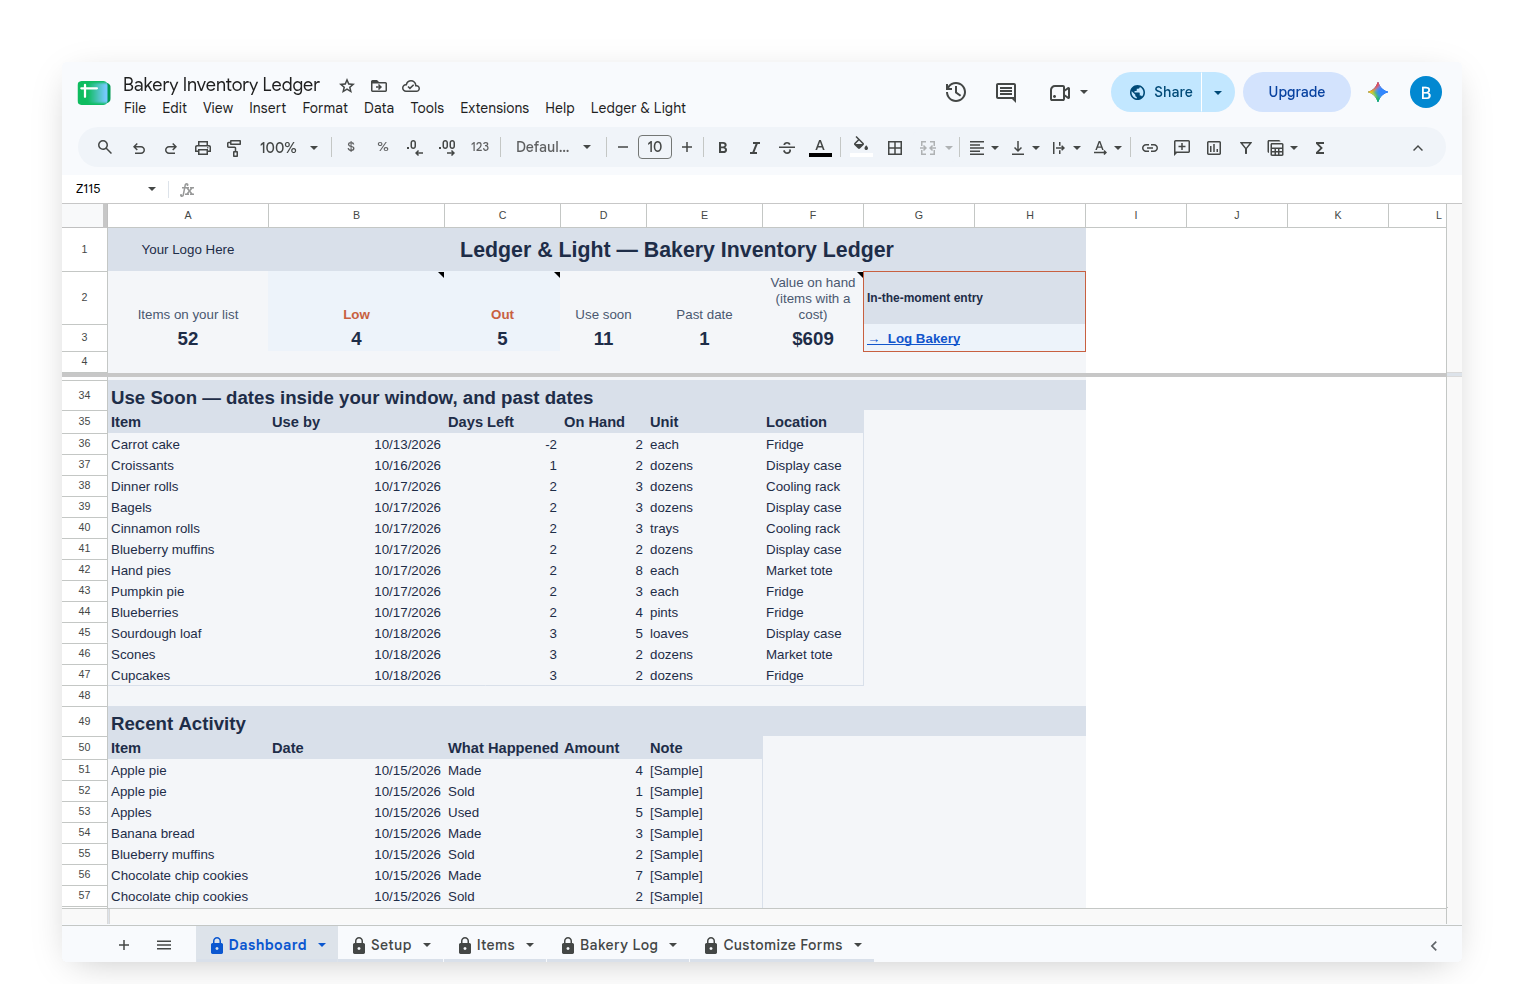The height and width of the screenshot is (984, 1524).
Task: Open the zoom 100% dropdown
Action: click(289, 148)
